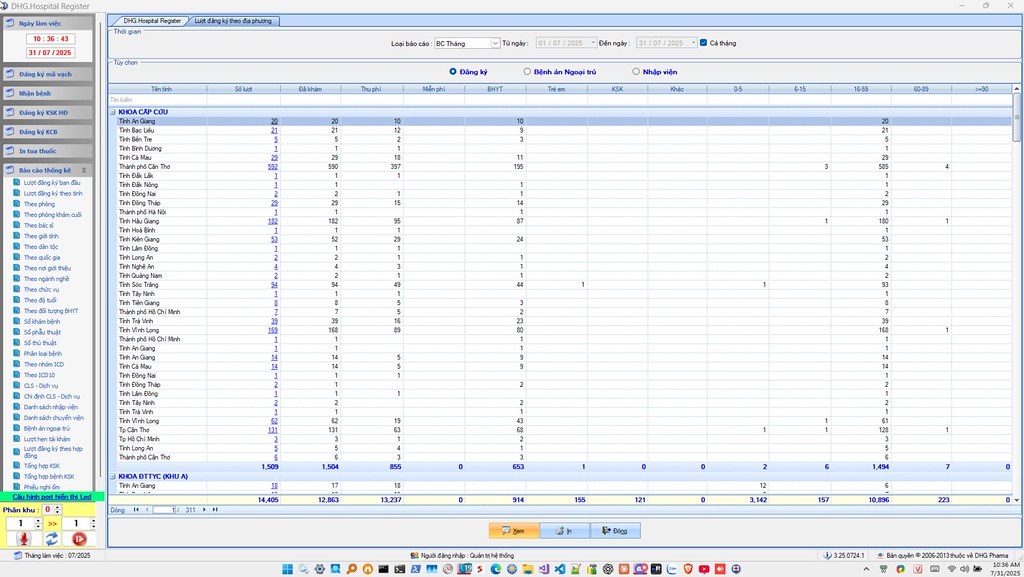Open Brave browser from the taskbar
The height and width of the screenshot is (577, 1024).
click(688, 569)
